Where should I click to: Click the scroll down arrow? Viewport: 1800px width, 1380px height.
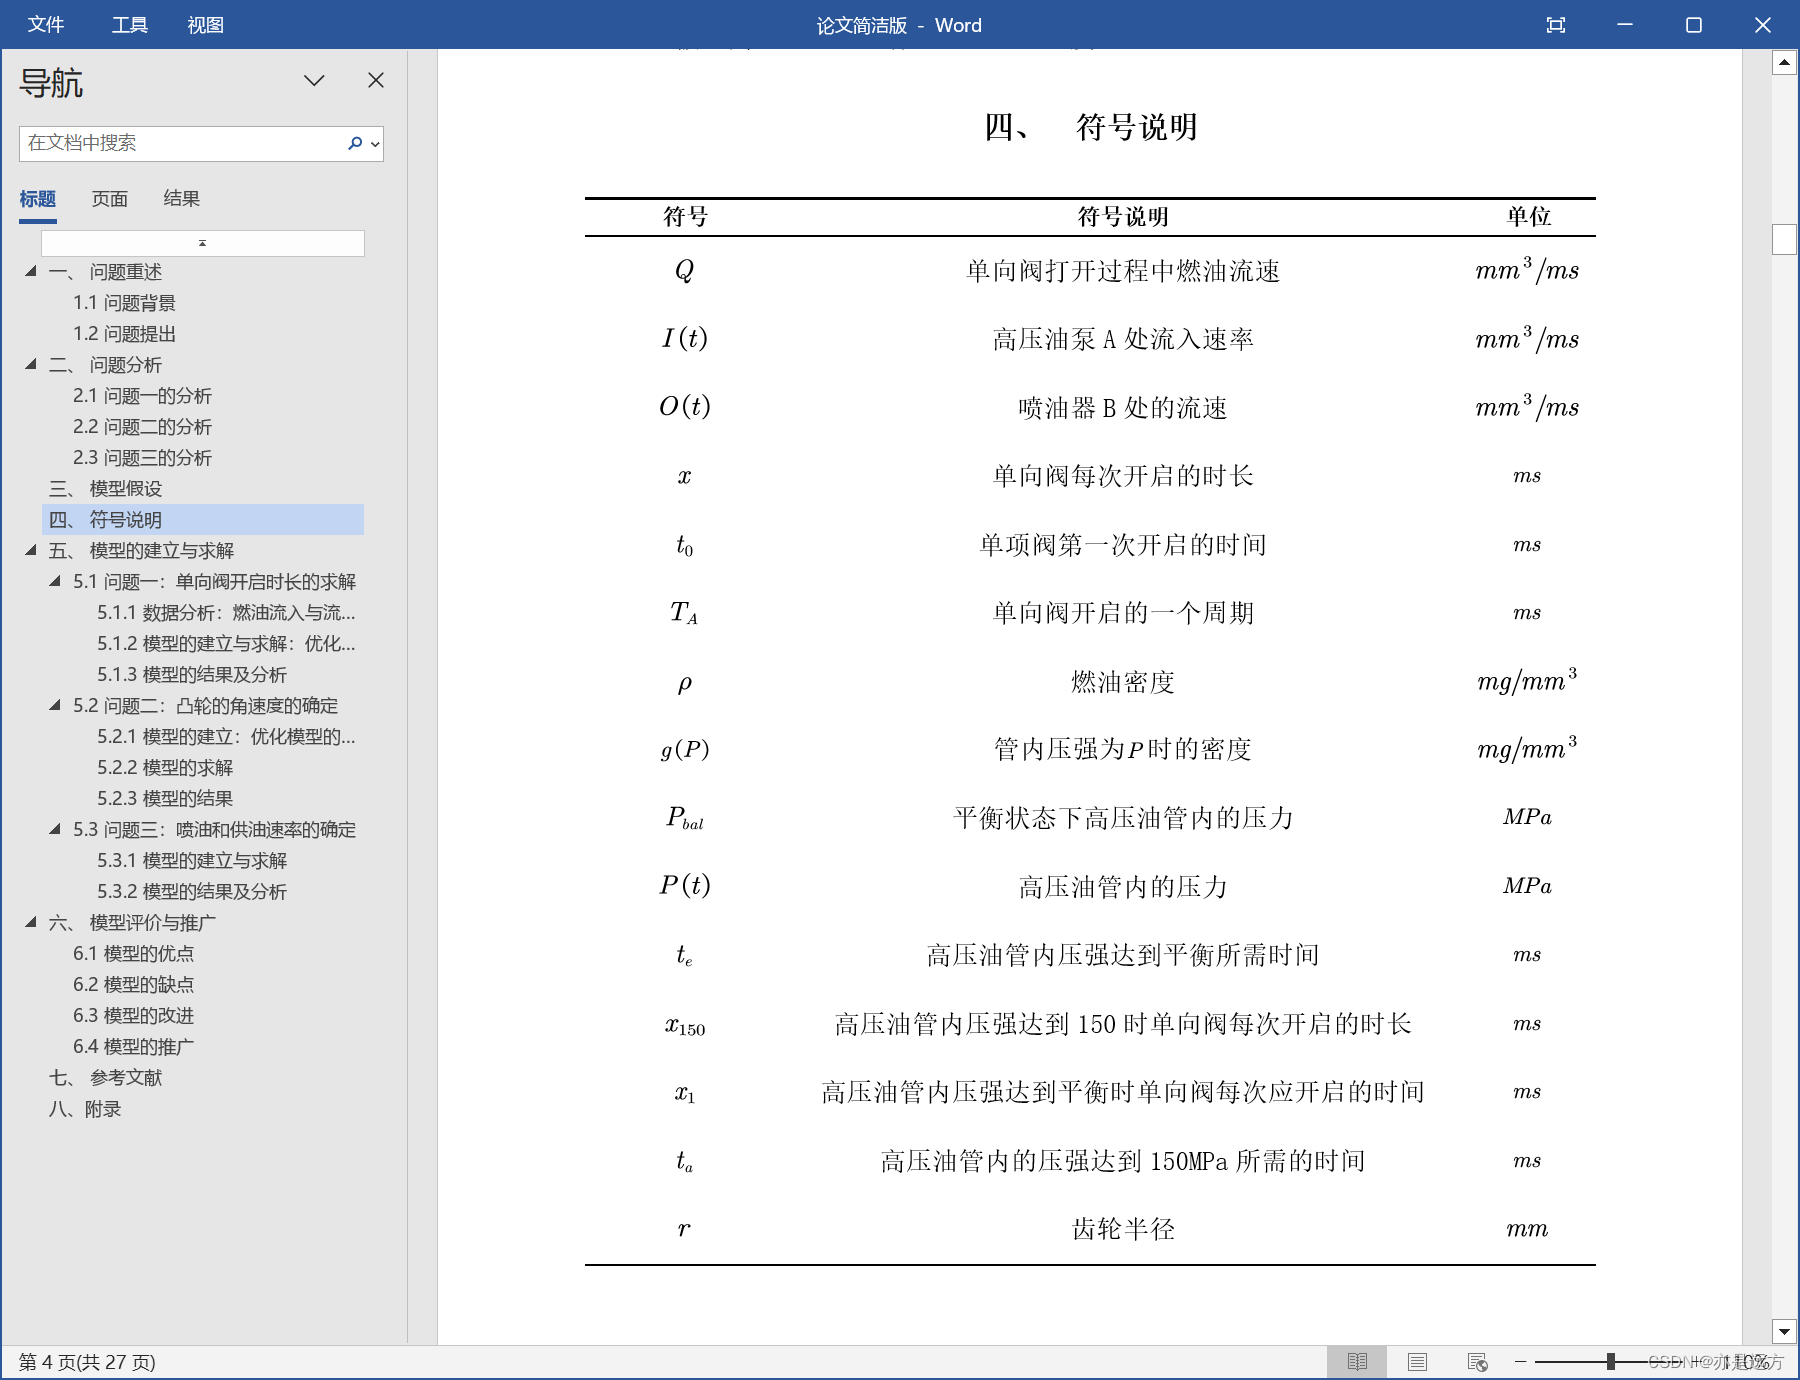coord(1784,1331)
